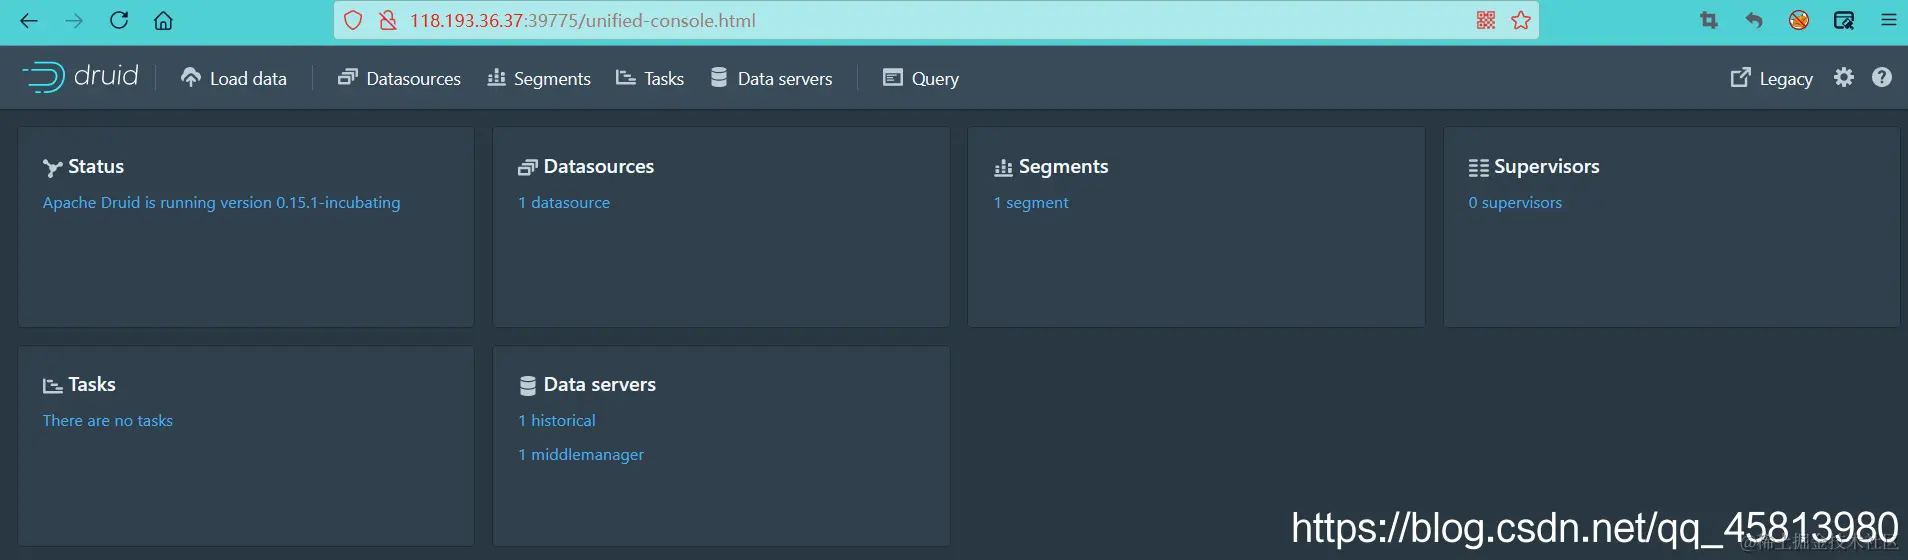Image resolution: width=1908 pixels, height=560 pixels.
Task: Open the Legacy console menu
Action: tap(1771, 78)
